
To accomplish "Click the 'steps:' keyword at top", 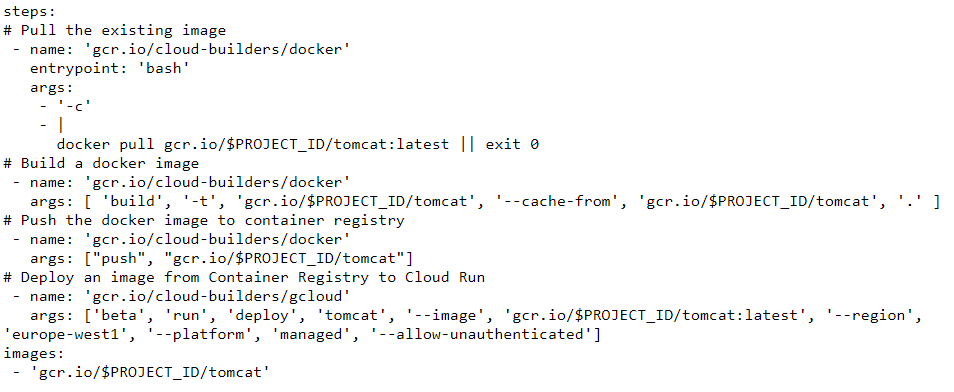I will (x=30, y=12).
